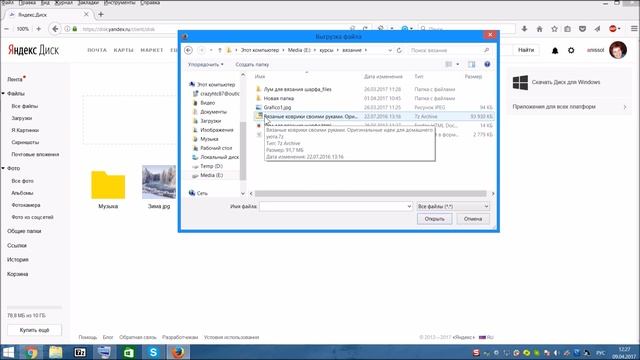
Task: Sort files by the Имя column
Action: coord(260,76)
